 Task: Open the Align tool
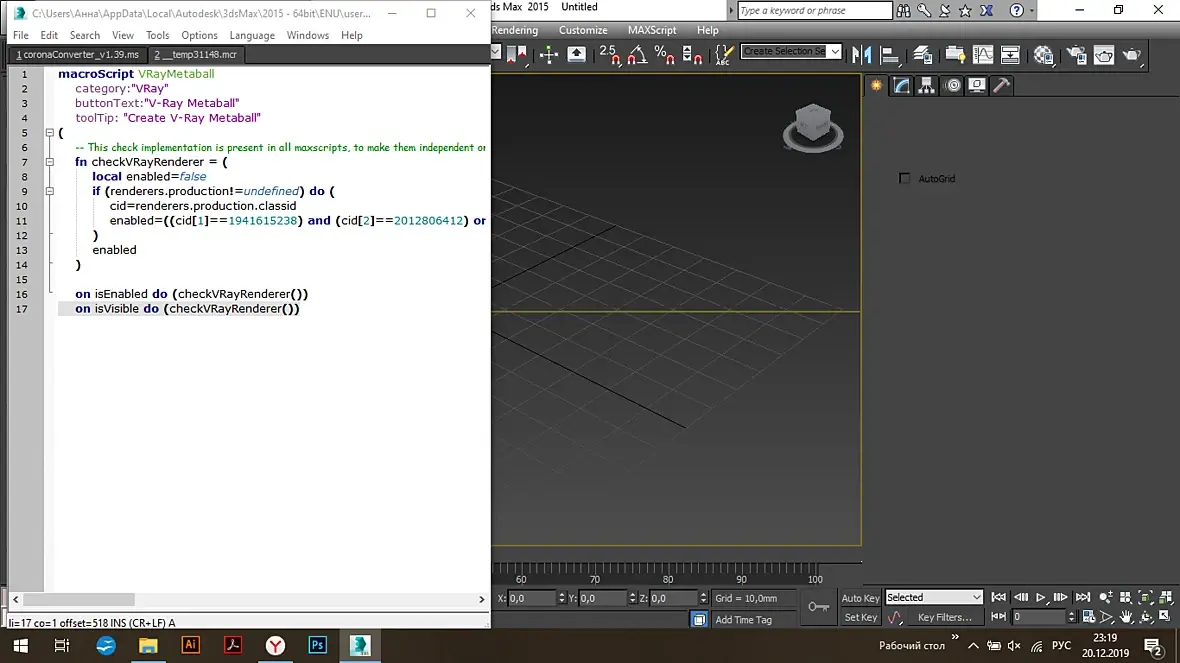tap(889, 54)
